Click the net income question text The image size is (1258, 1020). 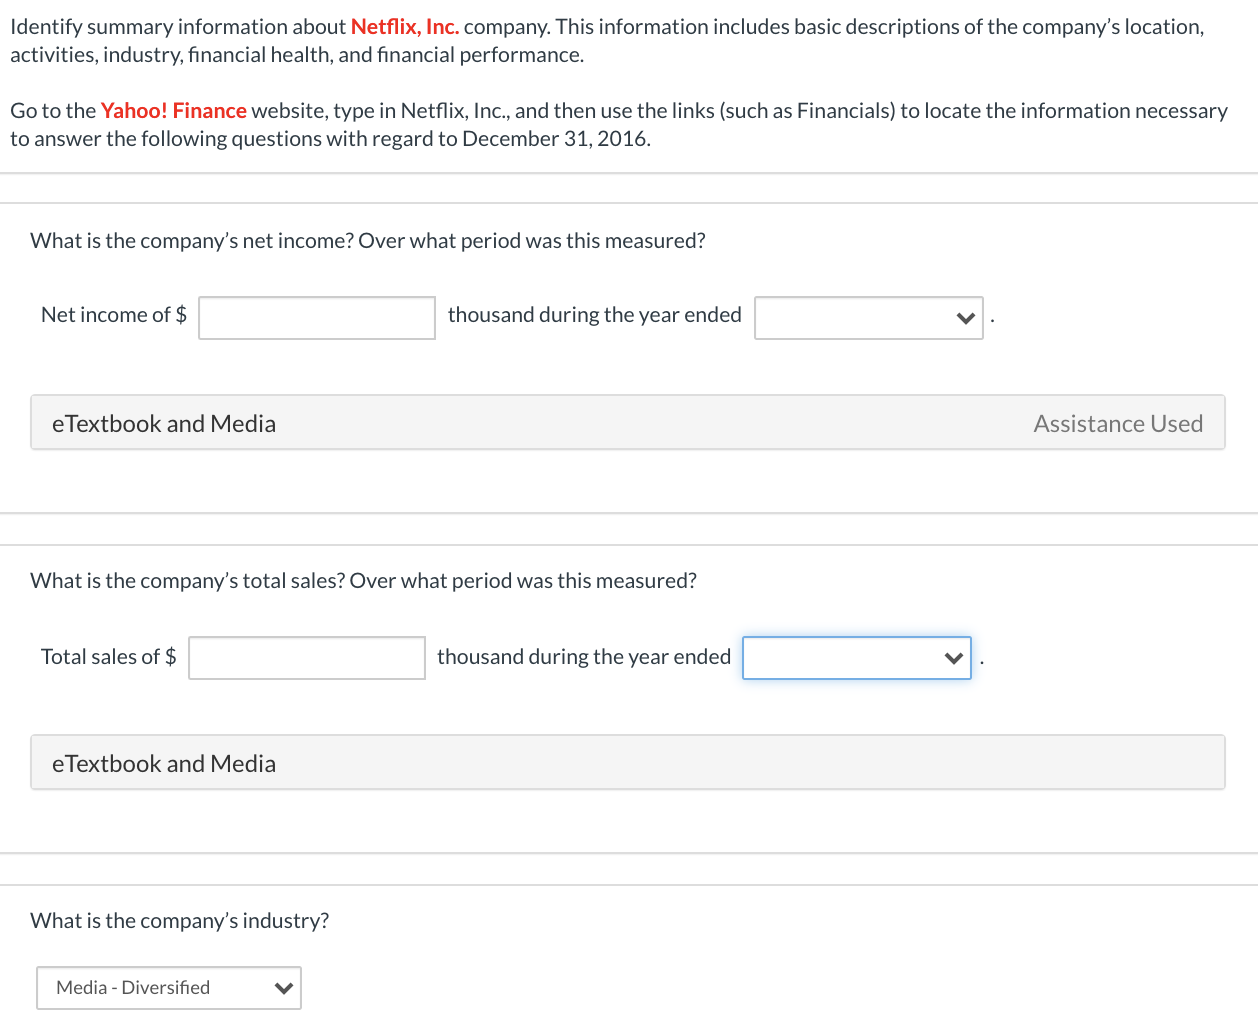368,241
